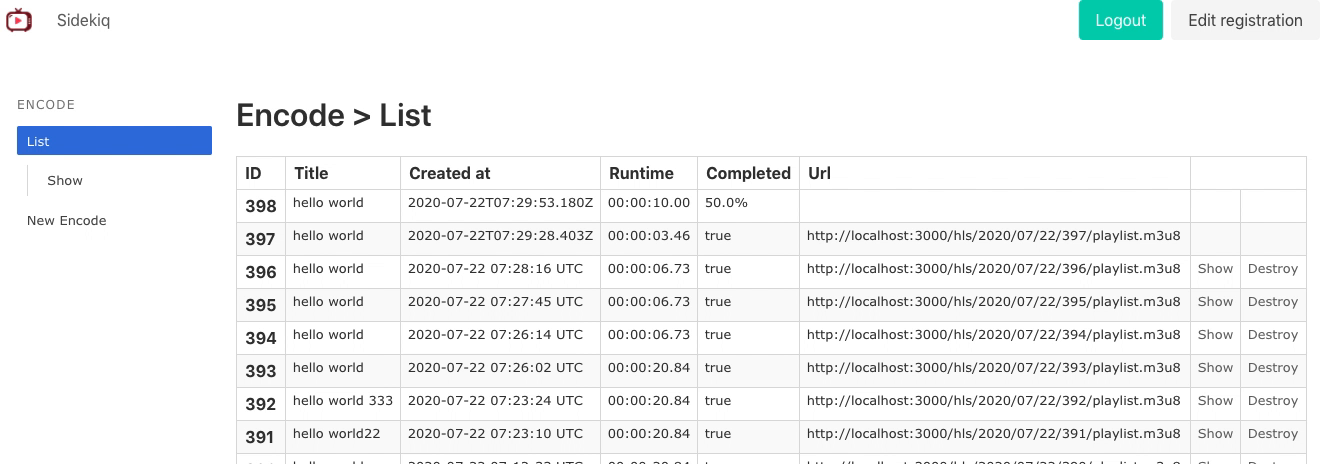
Task: Click the 50.0% completed cell of 398
Action: point(726,202)
